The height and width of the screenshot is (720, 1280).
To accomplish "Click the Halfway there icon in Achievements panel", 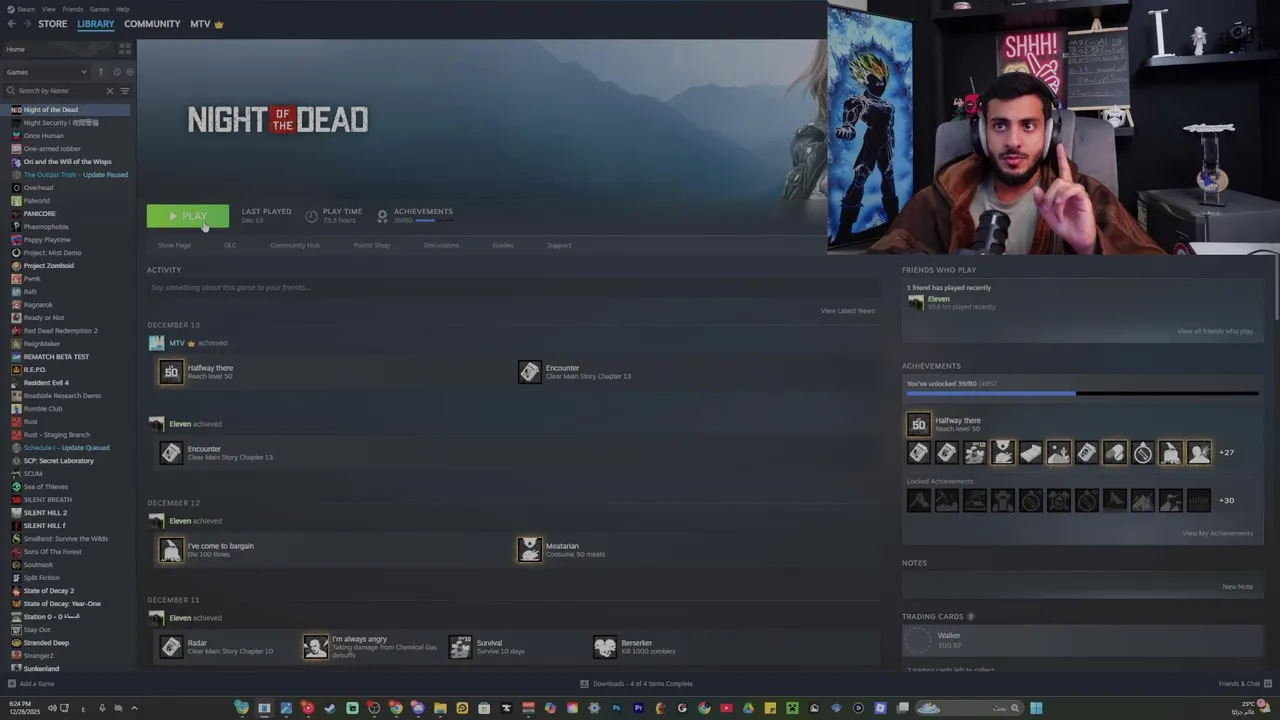I will 918,425.
